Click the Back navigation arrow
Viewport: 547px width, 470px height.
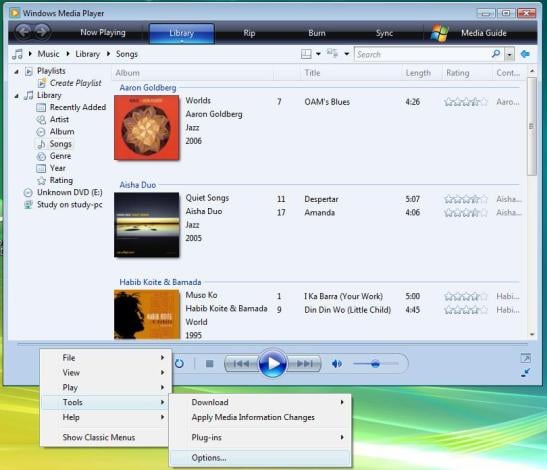point(24,32)
